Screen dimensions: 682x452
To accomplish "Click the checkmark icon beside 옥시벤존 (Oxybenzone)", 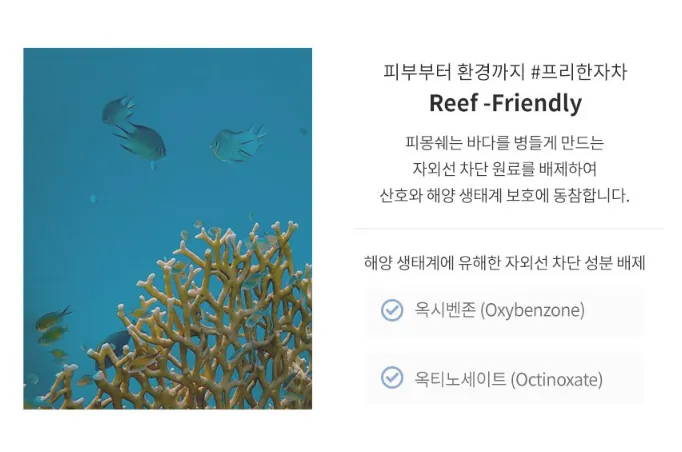I will coord(392,310).
